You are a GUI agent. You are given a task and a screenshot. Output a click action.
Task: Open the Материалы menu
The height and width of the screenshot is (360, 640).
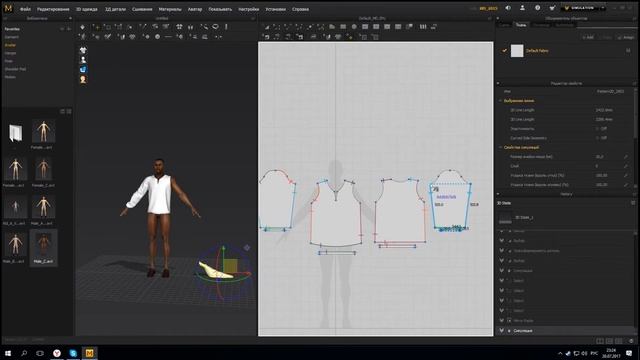(170, 9)
